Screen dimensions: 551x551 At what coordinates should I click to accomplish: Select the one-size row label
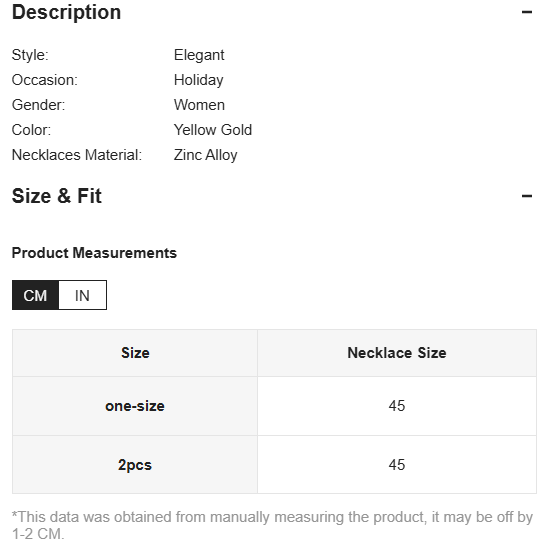pos(135,406)
